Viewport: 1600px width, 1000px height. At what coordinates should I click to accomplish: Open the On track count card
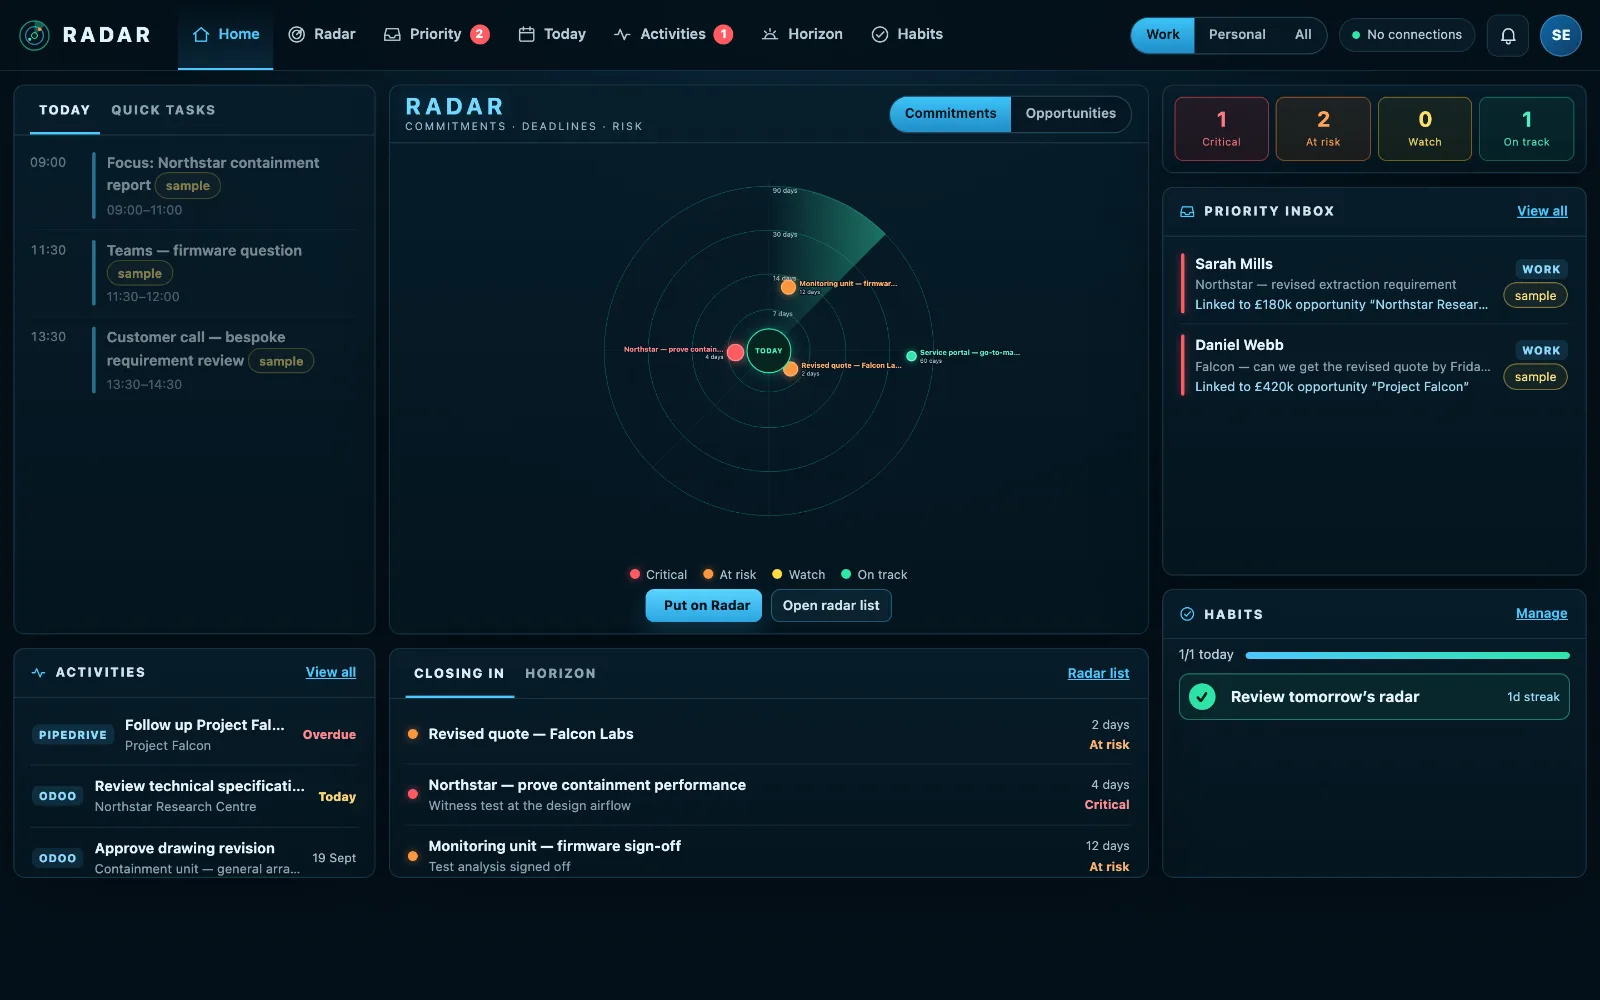click(1526, 129)
